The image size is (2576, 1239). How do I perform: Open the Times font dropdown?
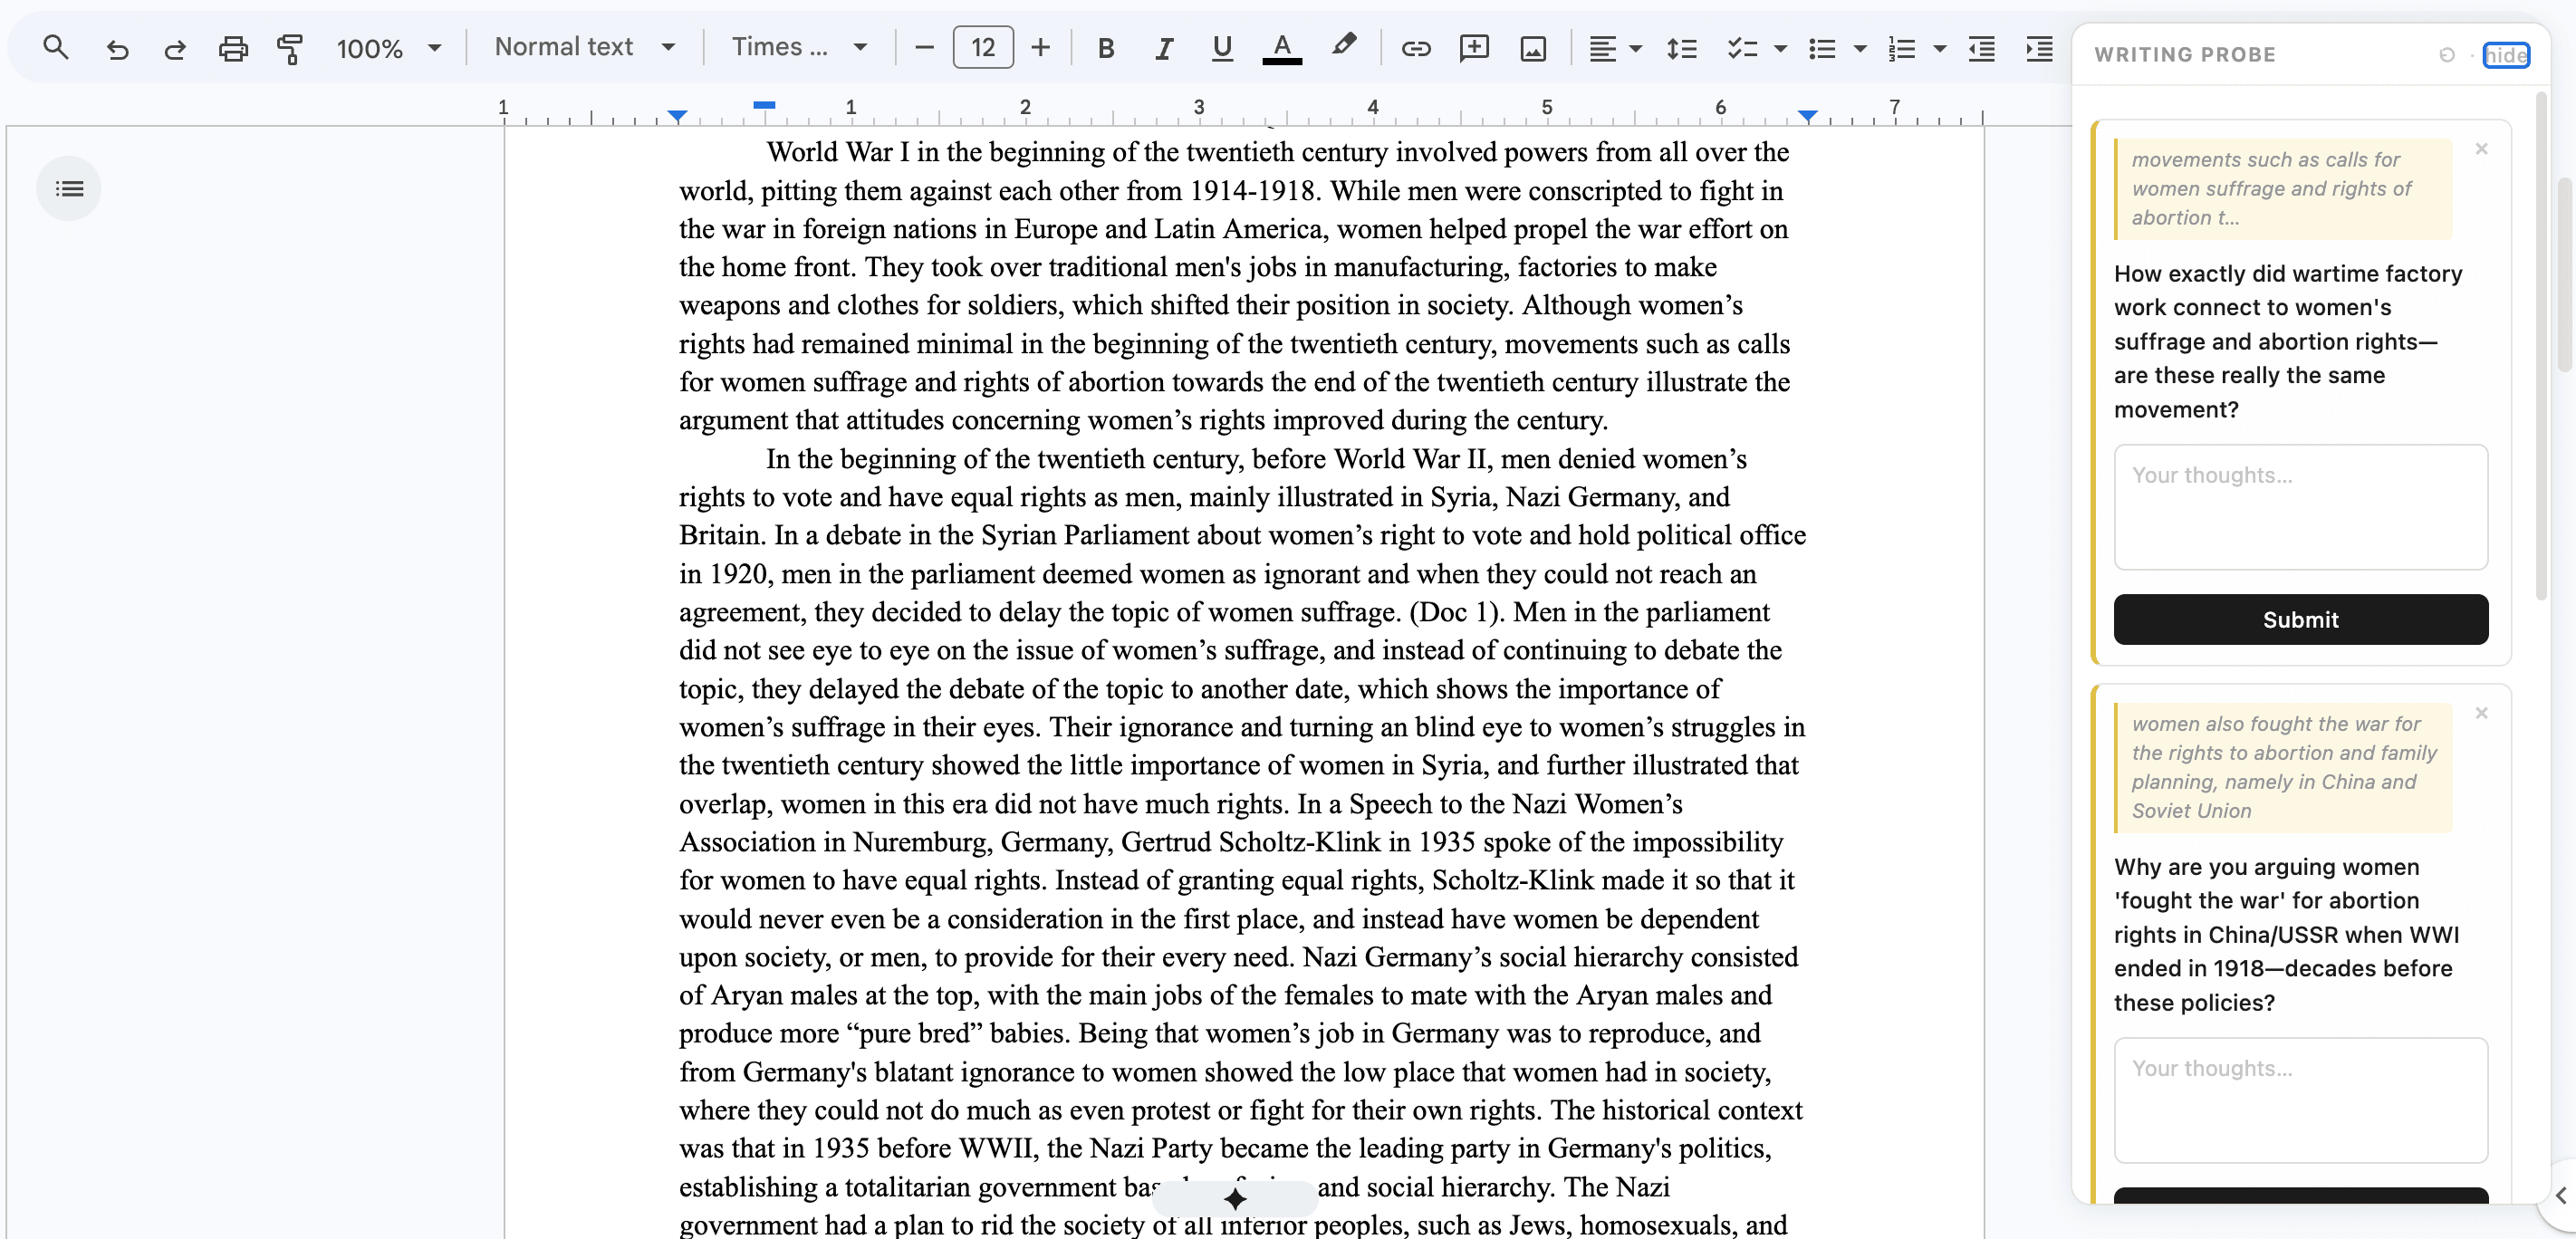pos(799,47)
